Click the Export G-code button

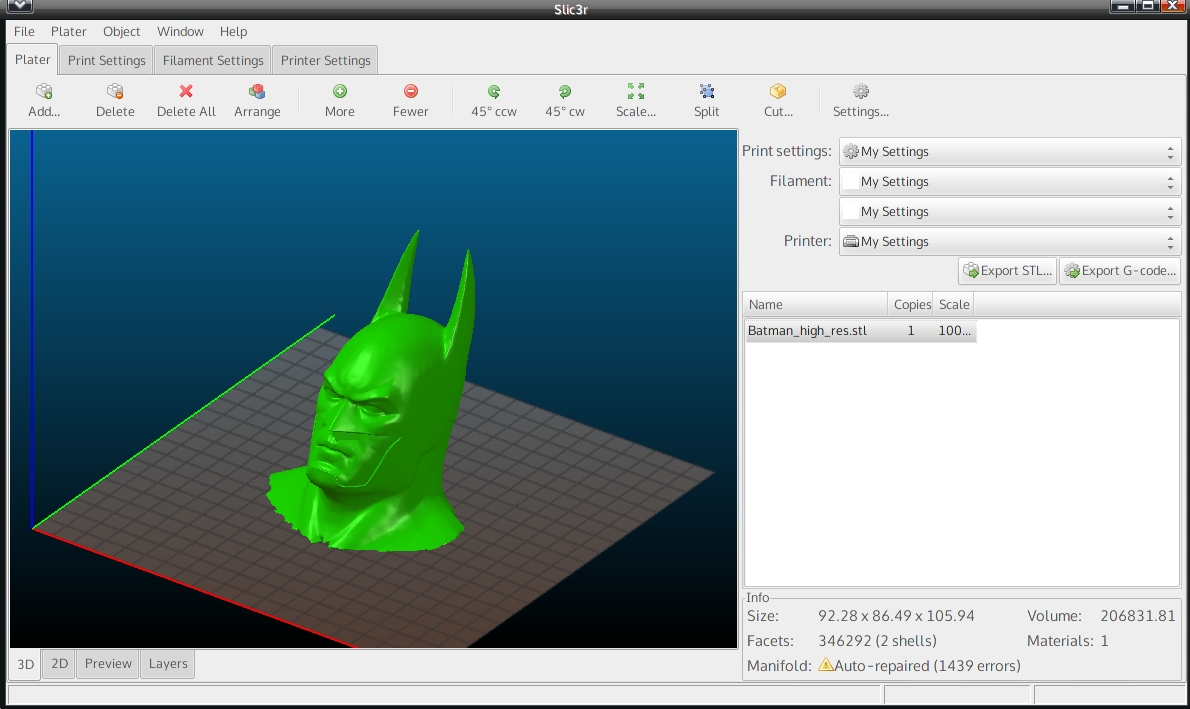tap(1120, 271)
